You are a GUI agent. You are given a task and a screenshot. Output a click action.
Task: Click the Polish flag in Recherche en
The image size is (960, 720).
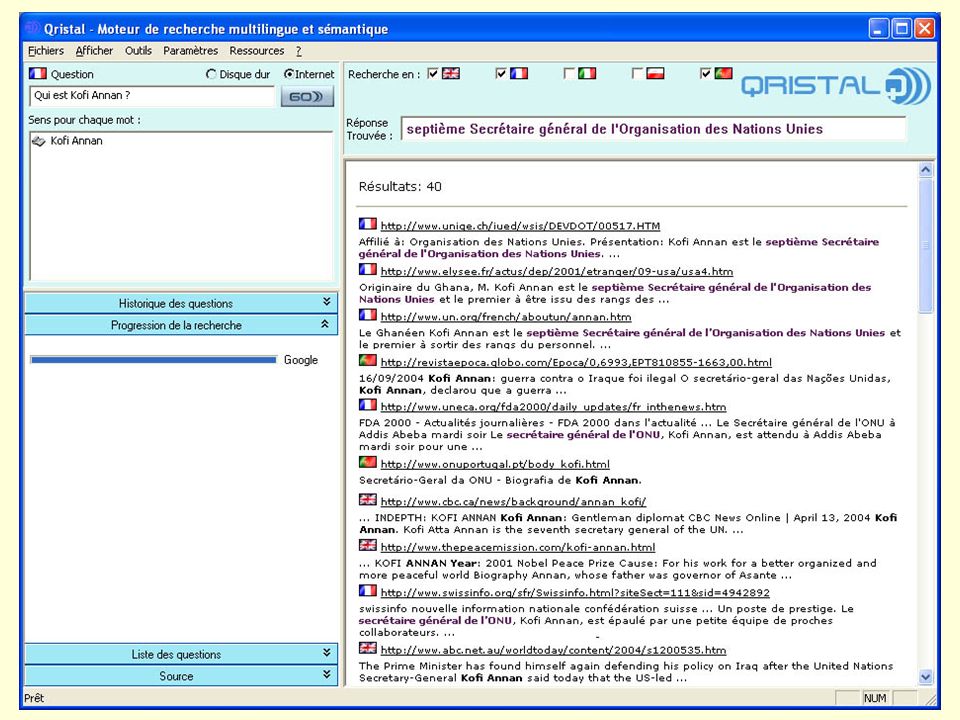pyautogui.click(x=655, y=73)
